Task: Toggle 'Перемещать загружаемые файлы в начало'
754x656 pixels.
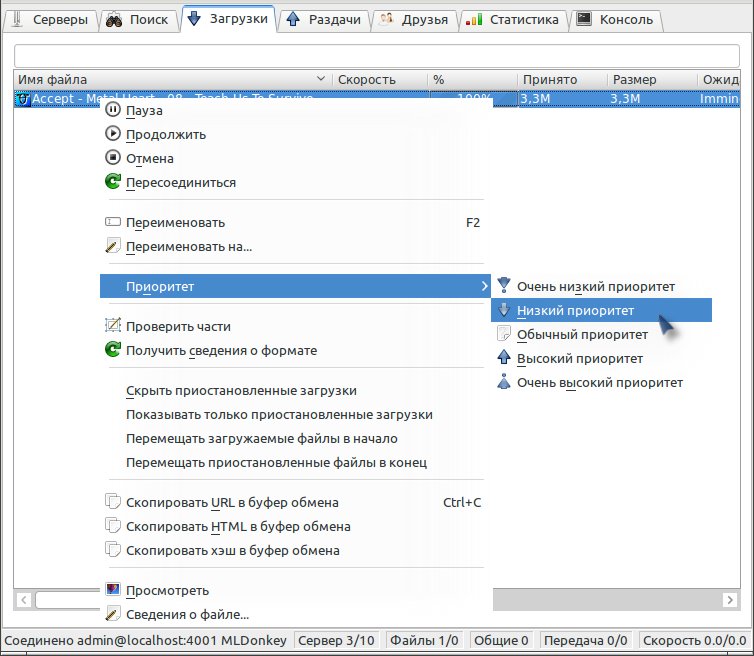Action: pos(295,438)
